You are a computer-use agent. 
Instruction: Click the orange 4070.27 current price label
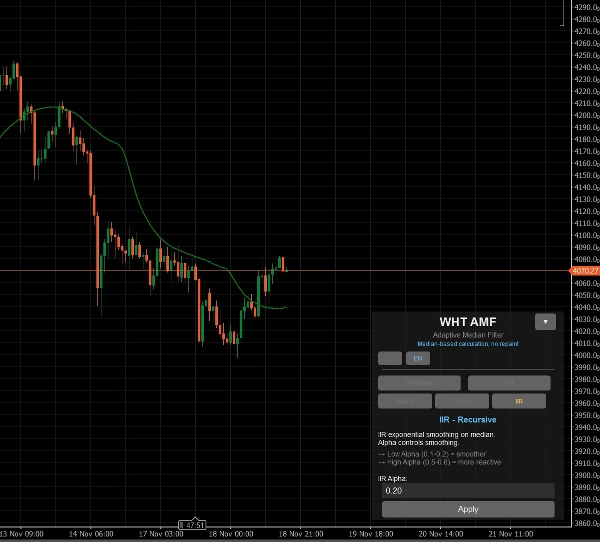(x=584, y=270)
